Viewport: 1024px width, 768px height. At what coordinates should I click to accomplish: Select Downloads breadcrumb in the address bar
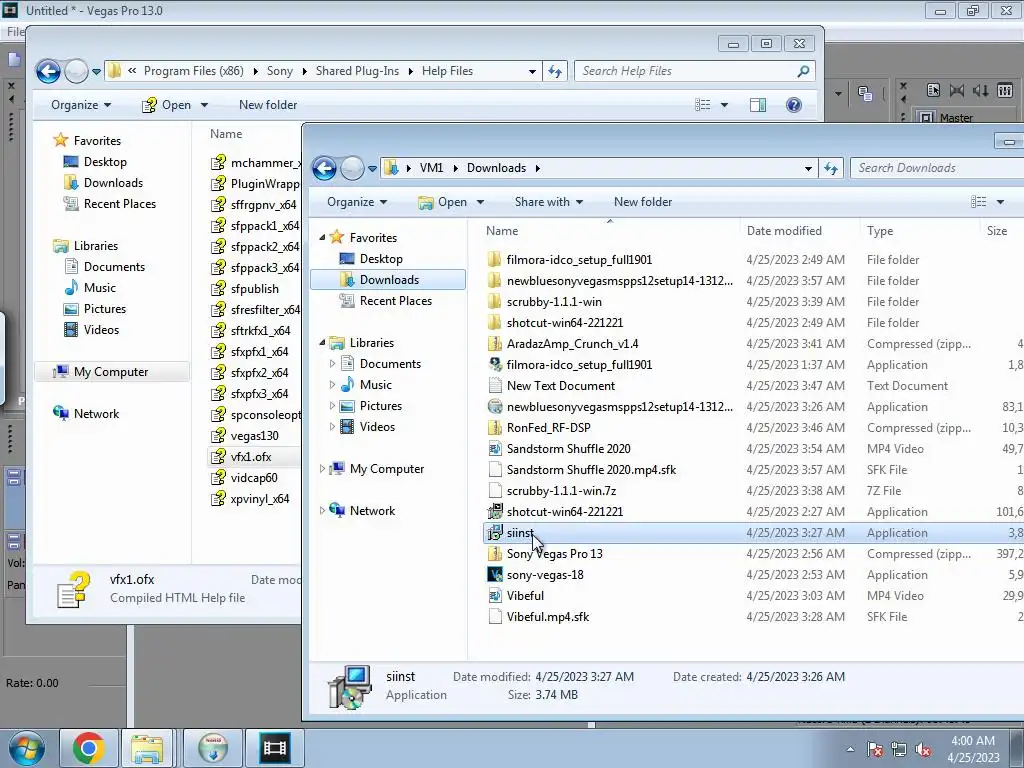496,168
